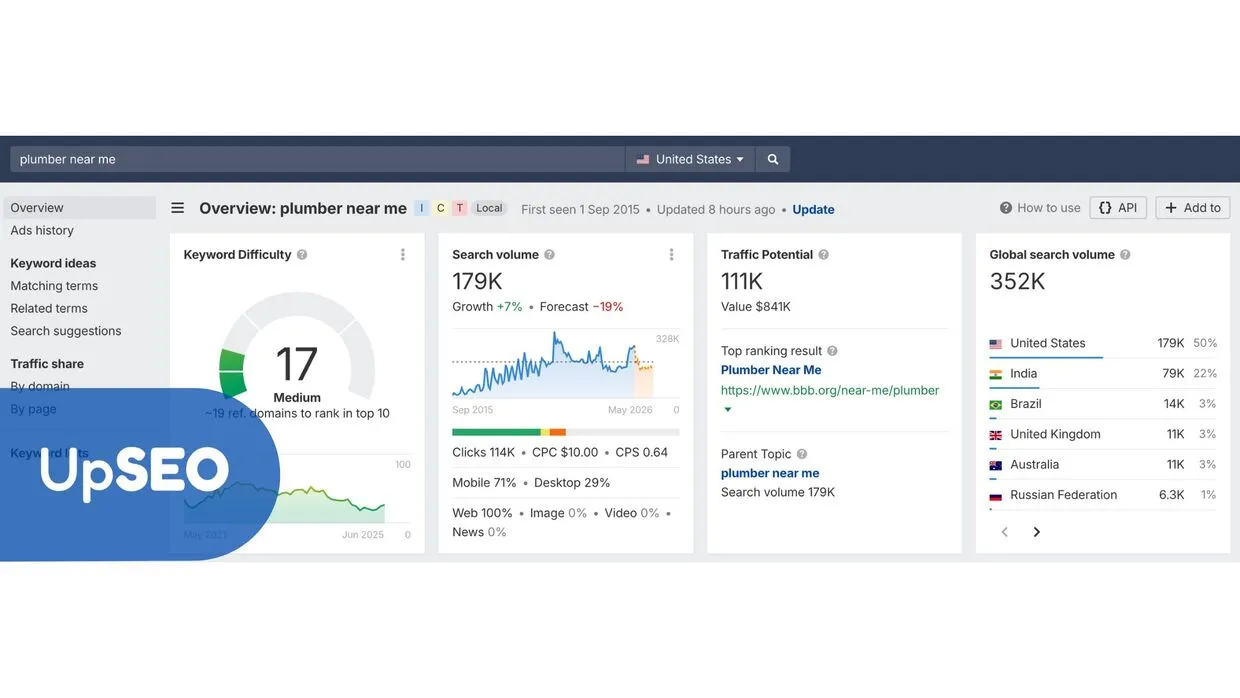The image size is (1240, 698).
Task: Open the API panel
Action: coord(1118,207)
